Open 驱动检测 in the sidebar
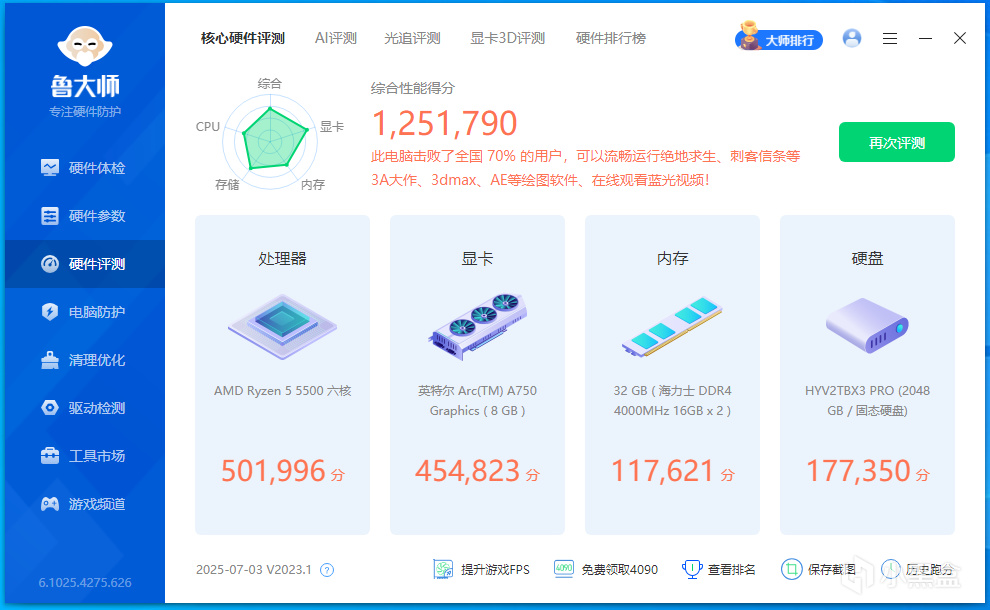Screen dimensions: 990x610 tap(85, 408)
